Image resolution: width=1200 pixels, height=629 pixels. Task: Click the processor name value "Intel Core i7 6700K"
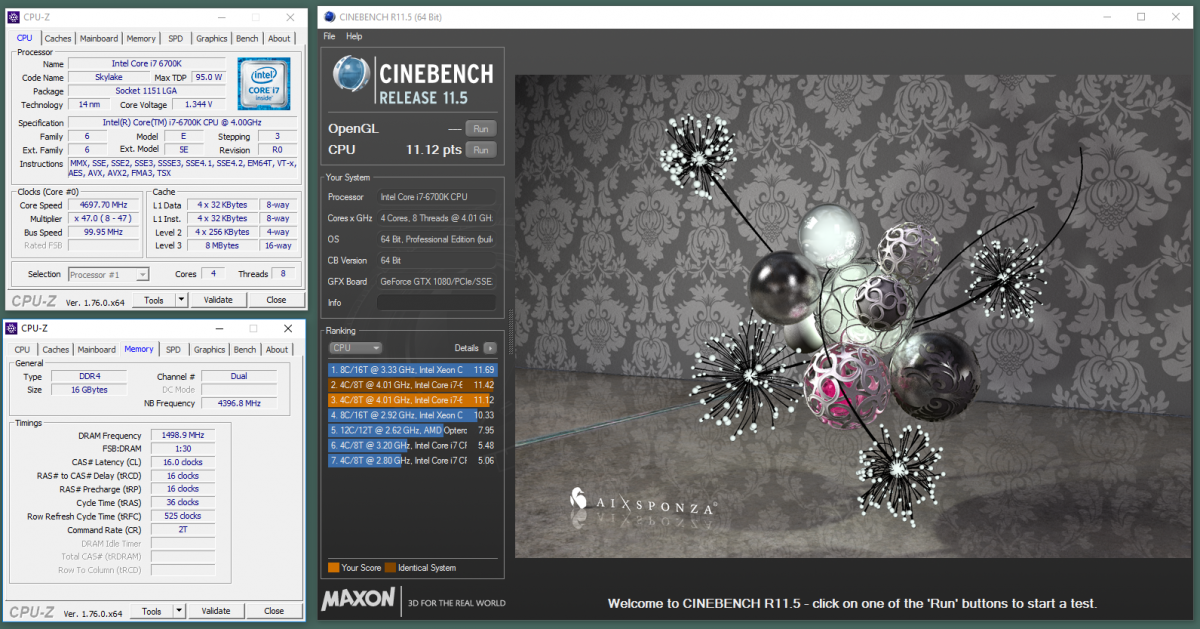click(x=147, y=64)
